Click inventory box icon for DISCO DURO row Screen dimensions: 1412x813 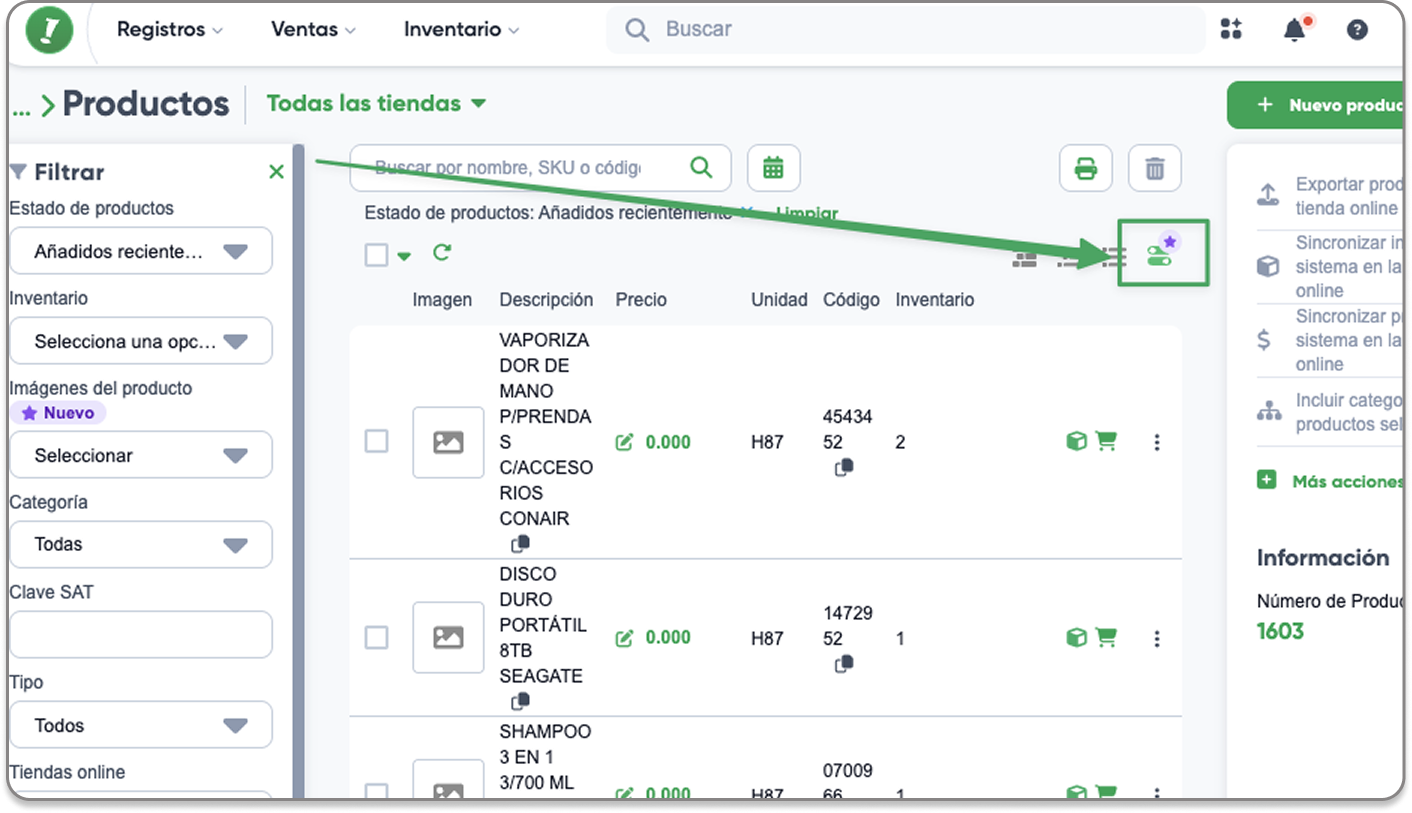point(1076,637)
